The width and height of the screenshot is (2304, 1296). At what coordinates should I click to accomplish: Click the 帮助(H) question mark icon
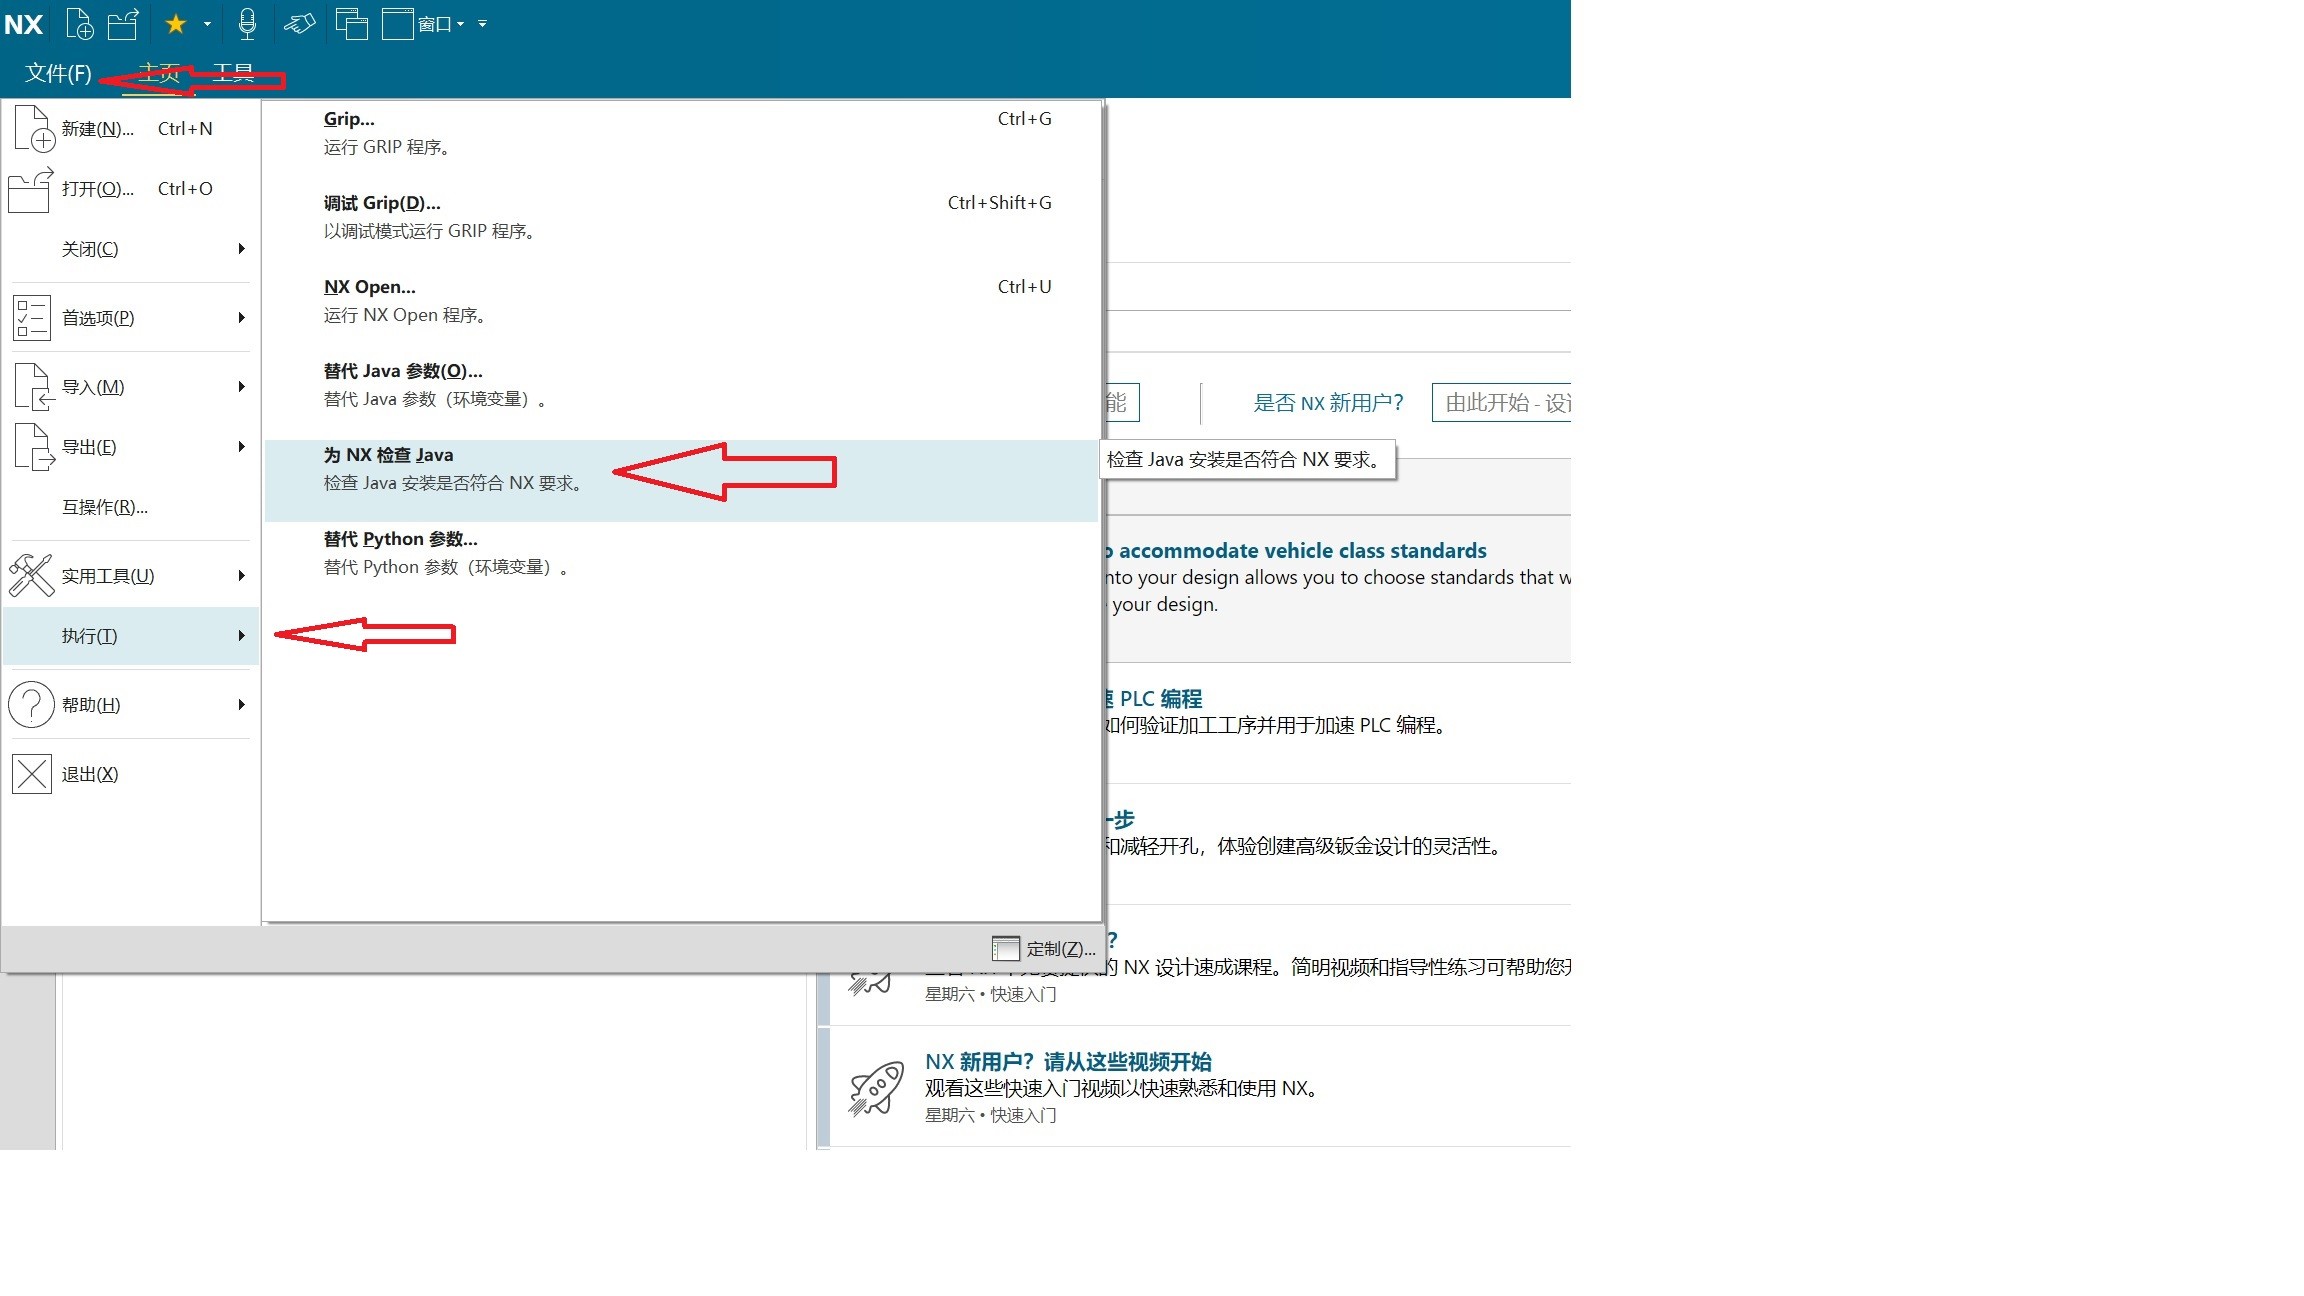pos(31,705)
